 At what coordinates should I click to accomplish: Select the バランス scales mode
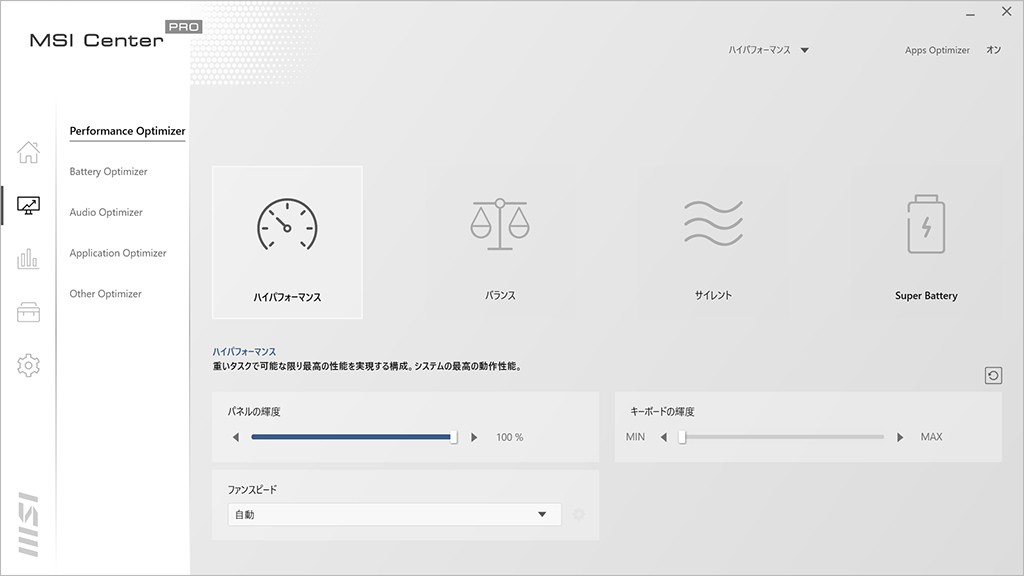[x=500, y=242]
